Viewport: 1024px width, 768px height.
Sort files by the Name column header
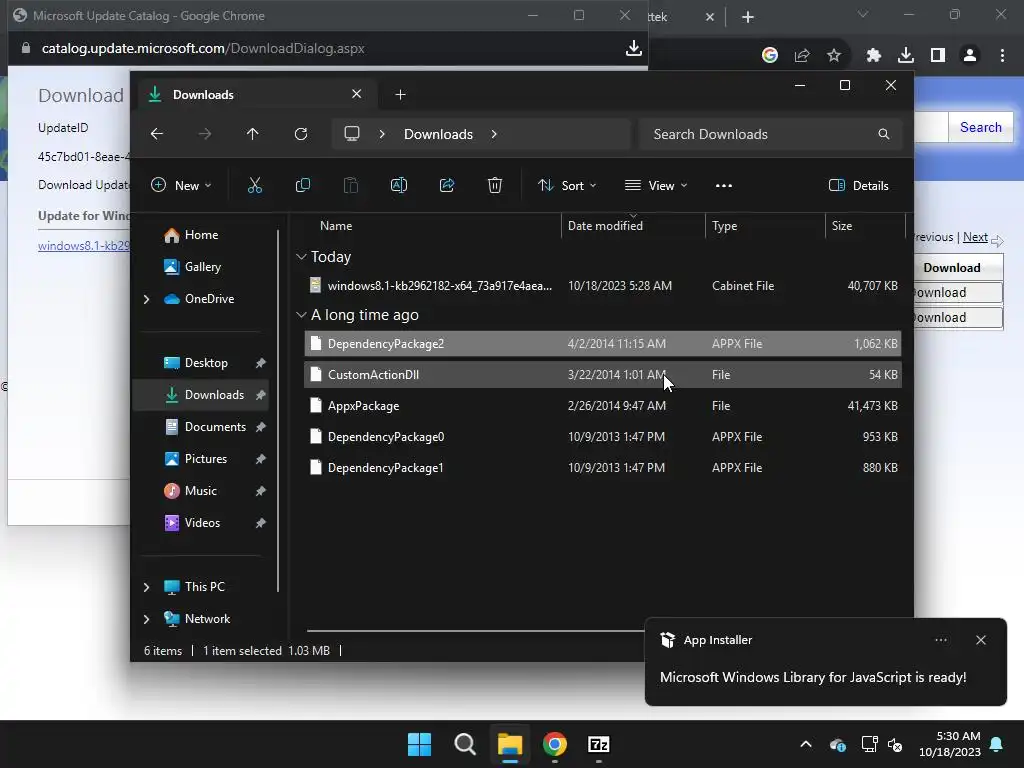[x=336, y=225]
